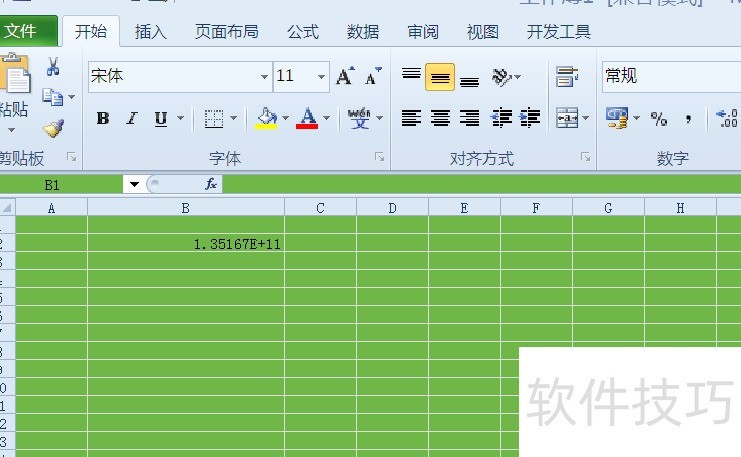Toggle middle vertical alignment

(440, 77)
